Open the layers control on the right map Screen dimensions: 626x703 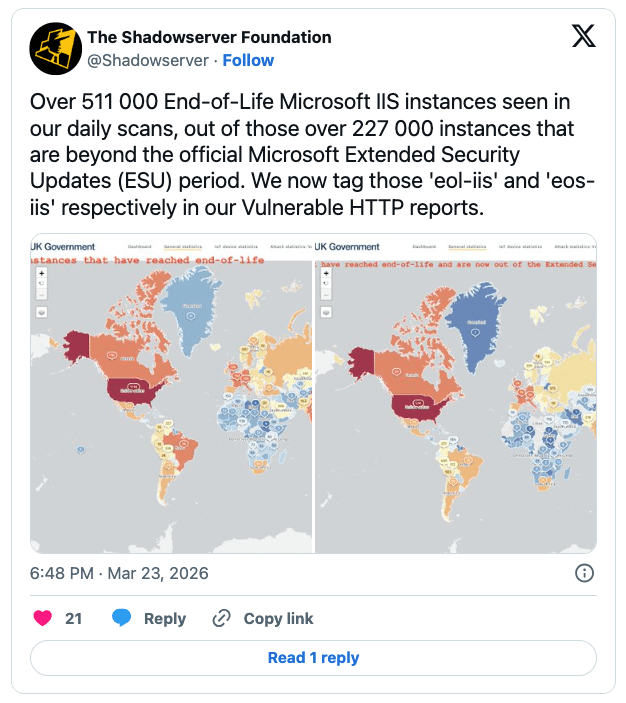(326, 311)
